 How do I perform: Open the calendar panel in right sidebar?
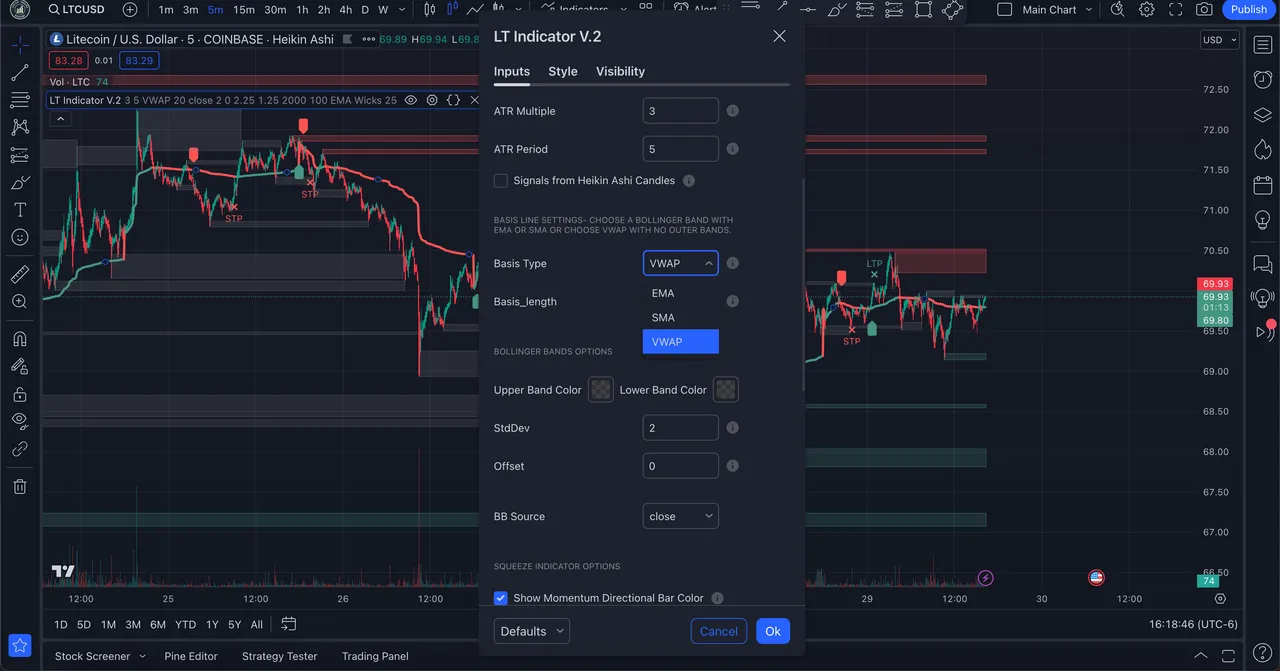click(x=1262, y=186)
